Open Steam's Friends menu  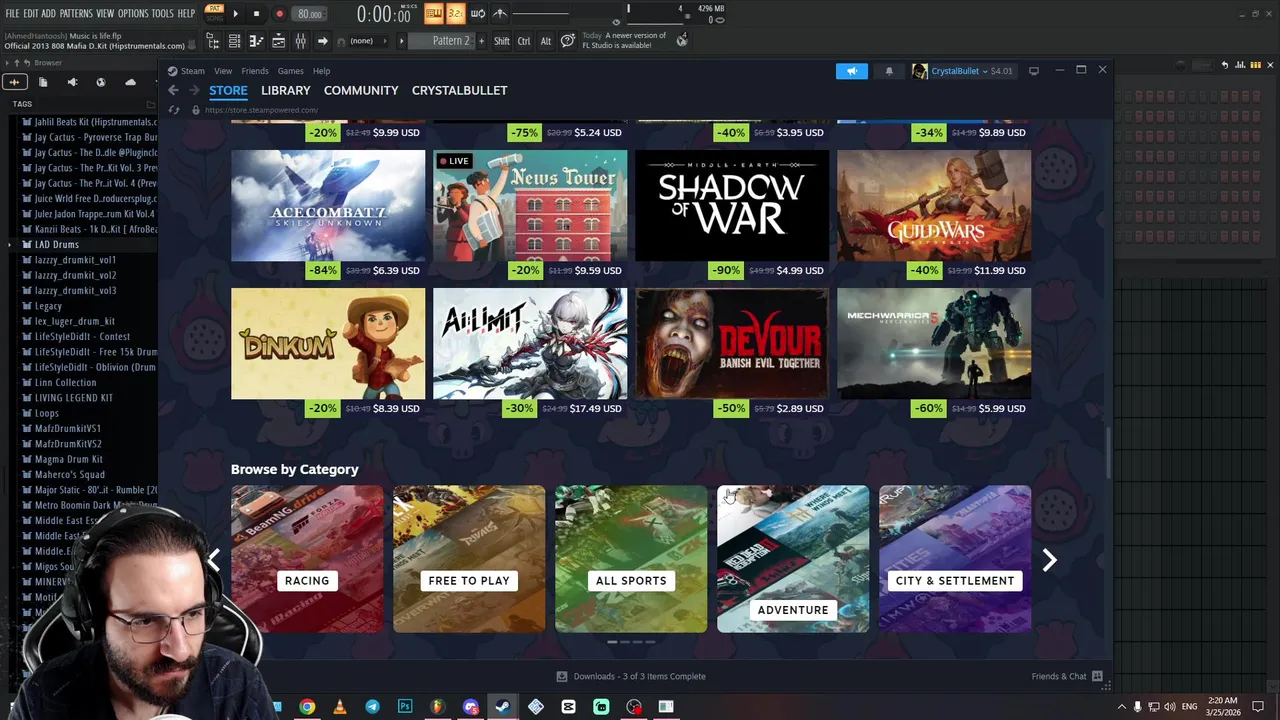[254, 71]
